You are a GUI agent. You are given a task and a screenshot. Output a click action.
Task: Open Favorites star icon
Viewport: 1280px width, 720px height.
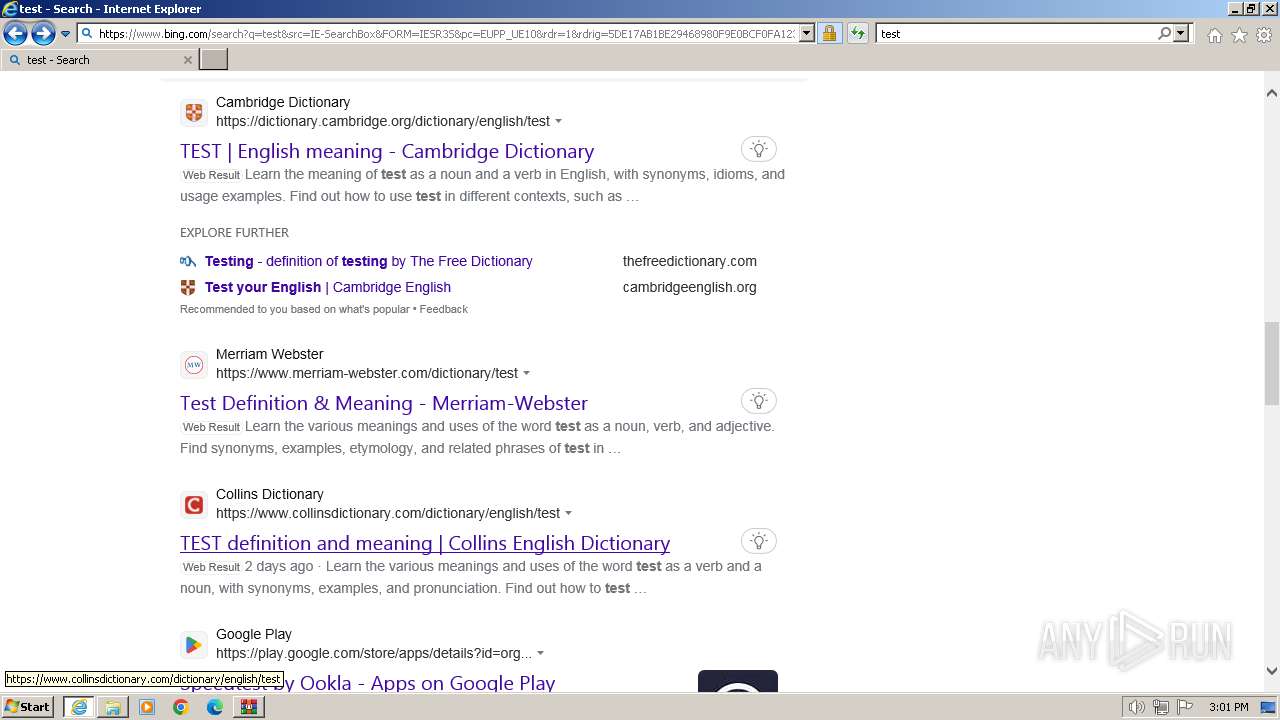pyautogui.click(x=1239, y=35)
